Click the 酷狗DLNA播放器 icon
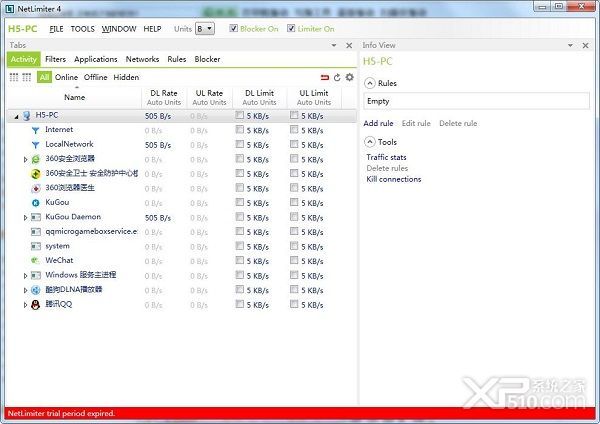 (x=36, y=290)
